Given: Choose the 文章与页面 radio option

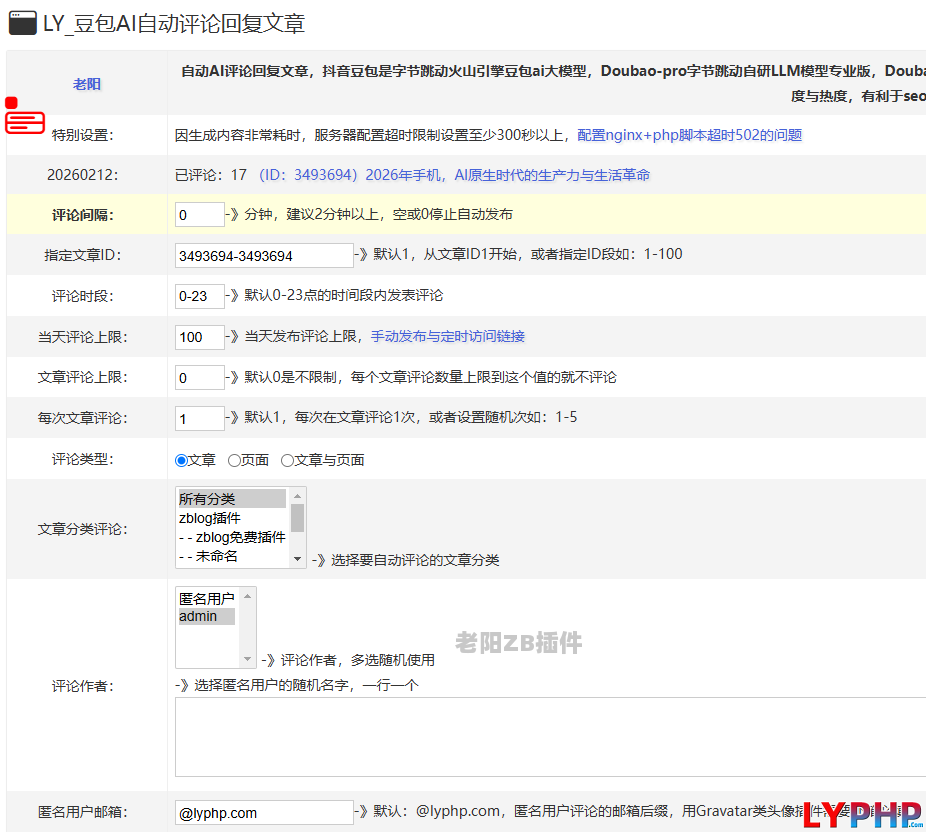Looking at the screenshot, I should [x=287, y=460].
